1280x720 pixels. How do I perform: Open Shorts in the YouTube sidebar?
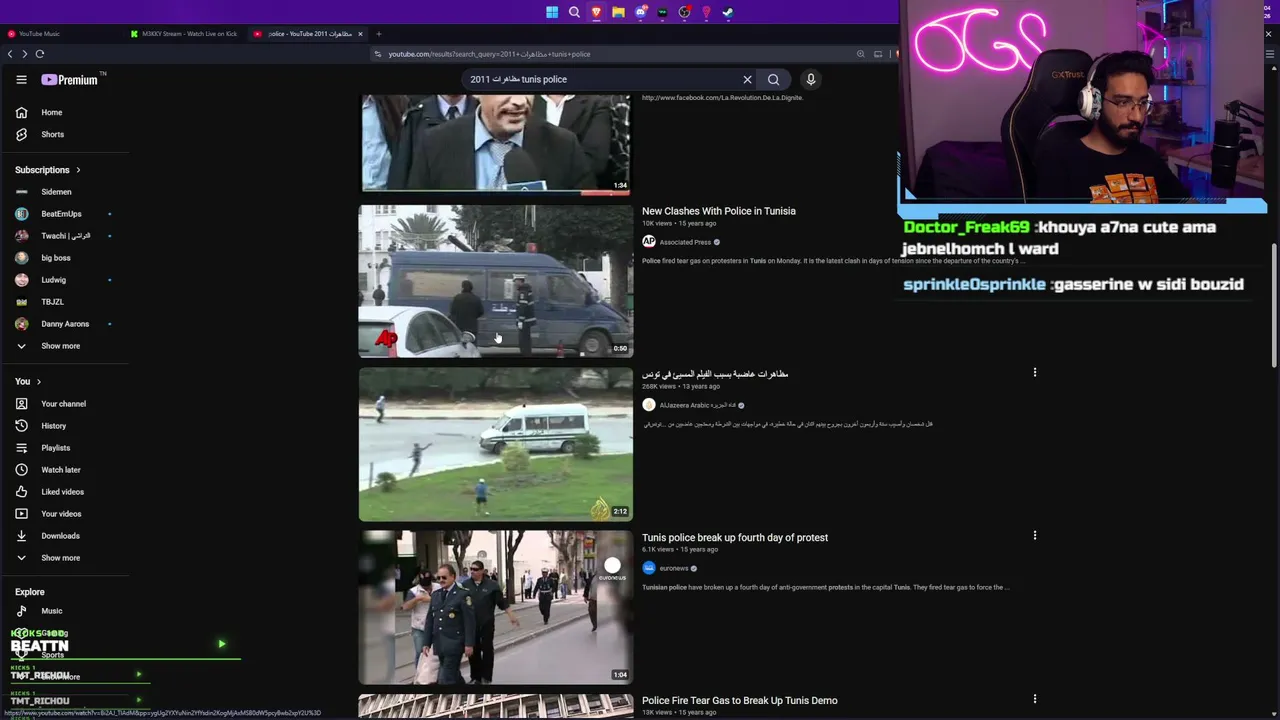52,135
